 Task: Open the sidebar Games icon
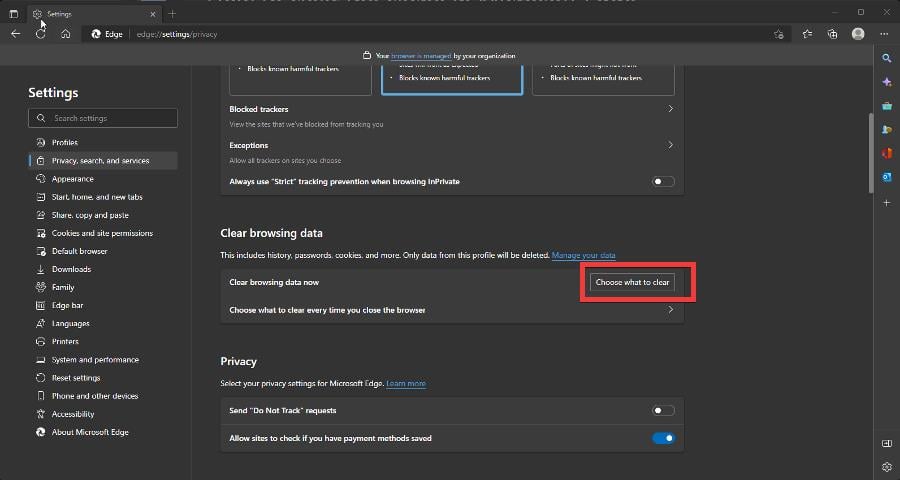887,130
